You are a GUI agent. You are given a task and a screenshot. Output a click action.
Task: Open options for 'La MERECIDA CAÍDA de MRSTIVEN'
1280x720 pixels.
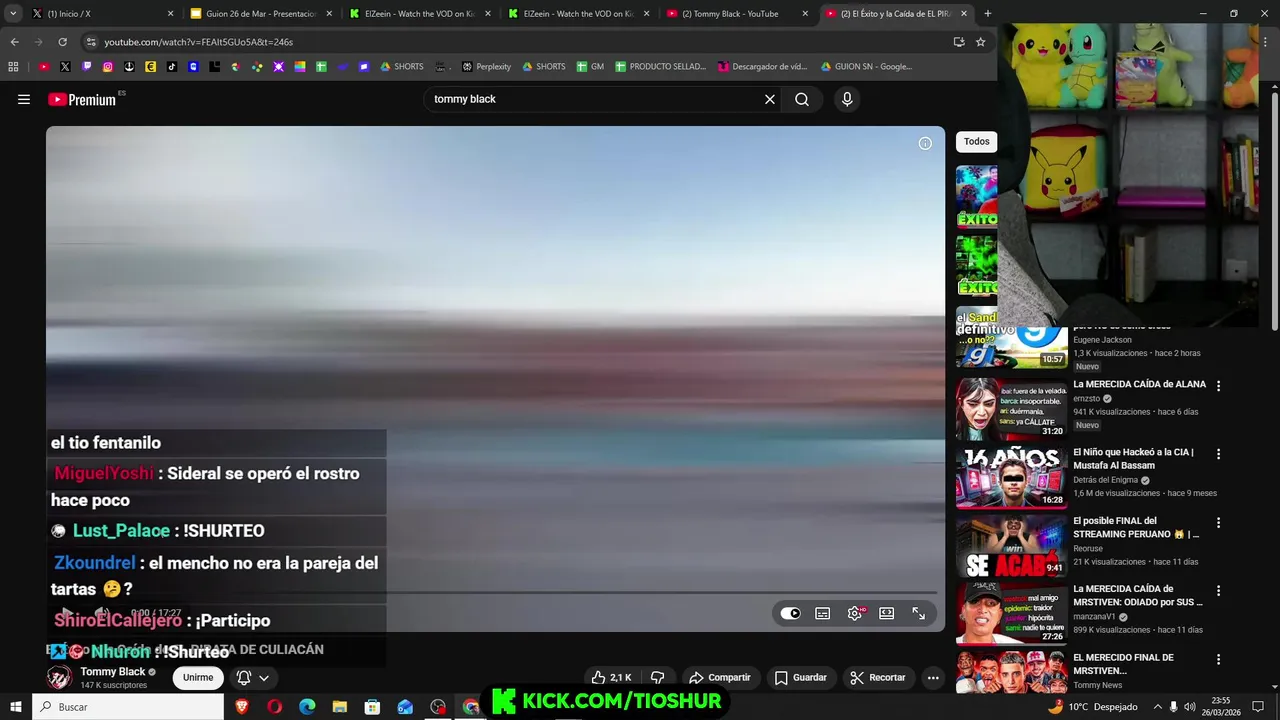pos(1218,591)
